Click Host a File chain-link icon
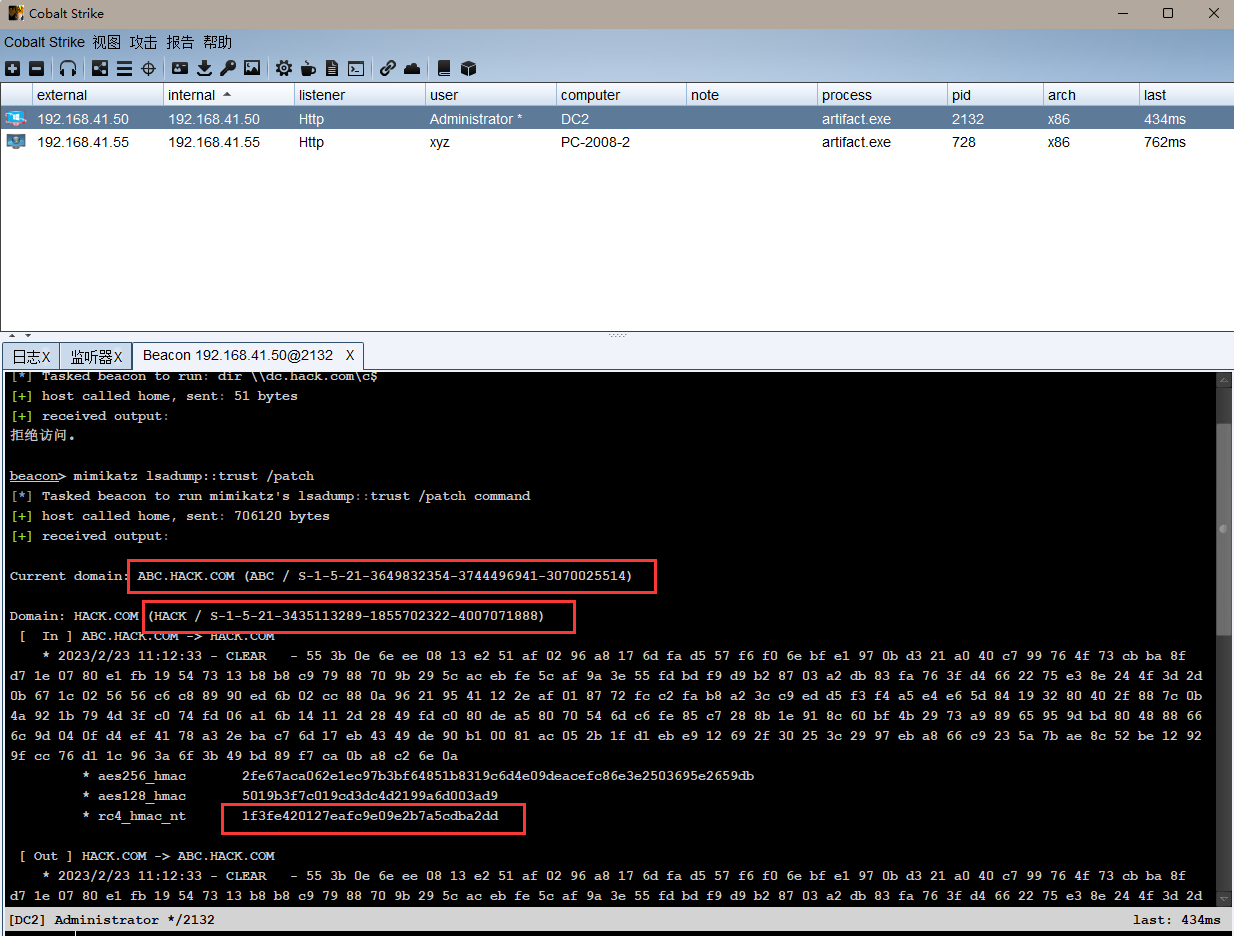Image resolution: width=1234 pixels, height=936 pixels. (x=388, y=68)
